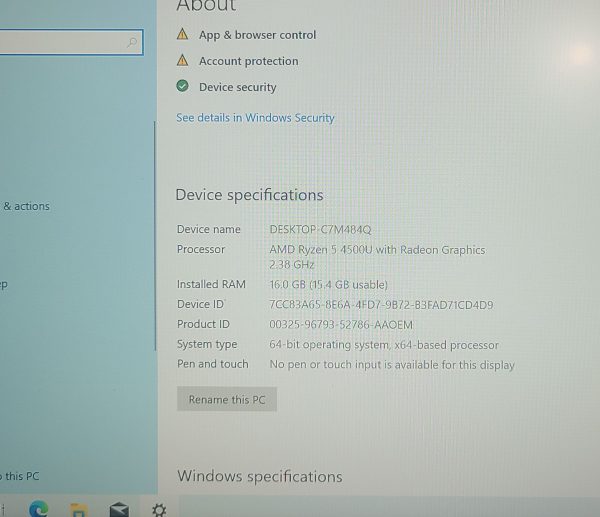Click the App & browser control warning icon
600x517 pixels.
182,34
